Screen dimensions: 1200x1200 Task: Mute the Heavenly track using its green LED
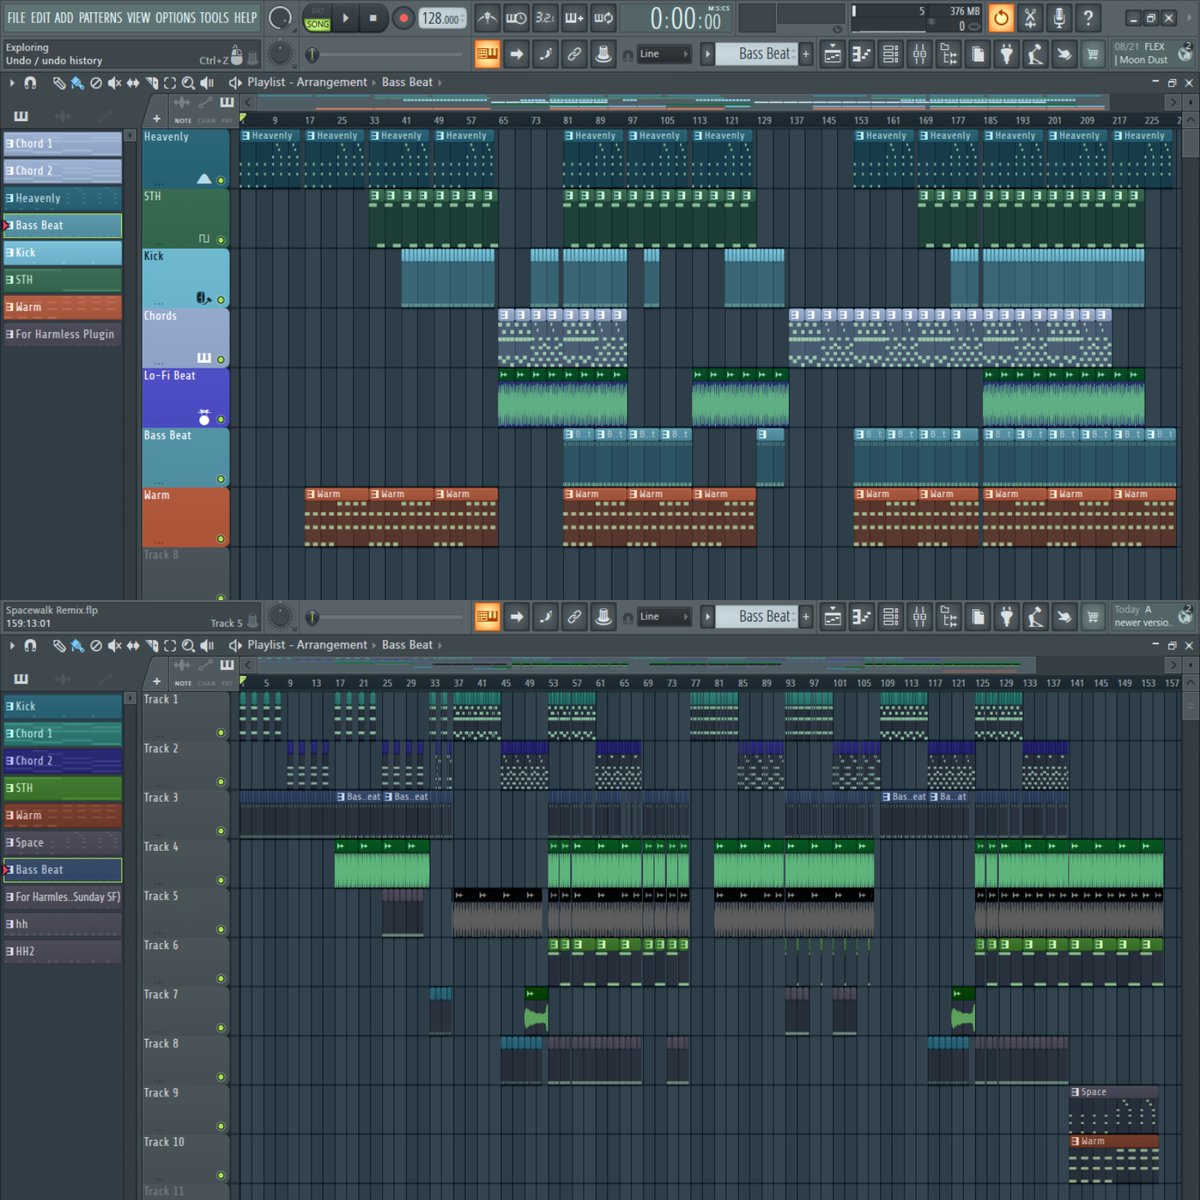point(221,181)
